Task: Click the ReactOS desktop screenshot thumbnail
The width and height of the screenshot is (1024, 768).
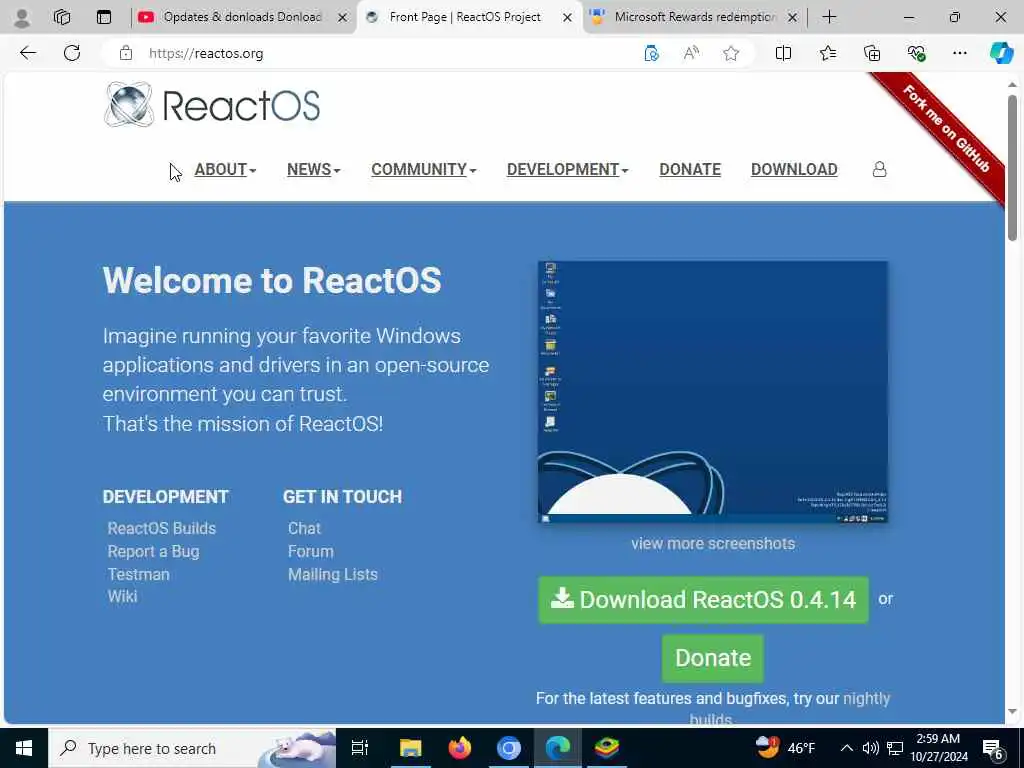Action: coord(712,392)
